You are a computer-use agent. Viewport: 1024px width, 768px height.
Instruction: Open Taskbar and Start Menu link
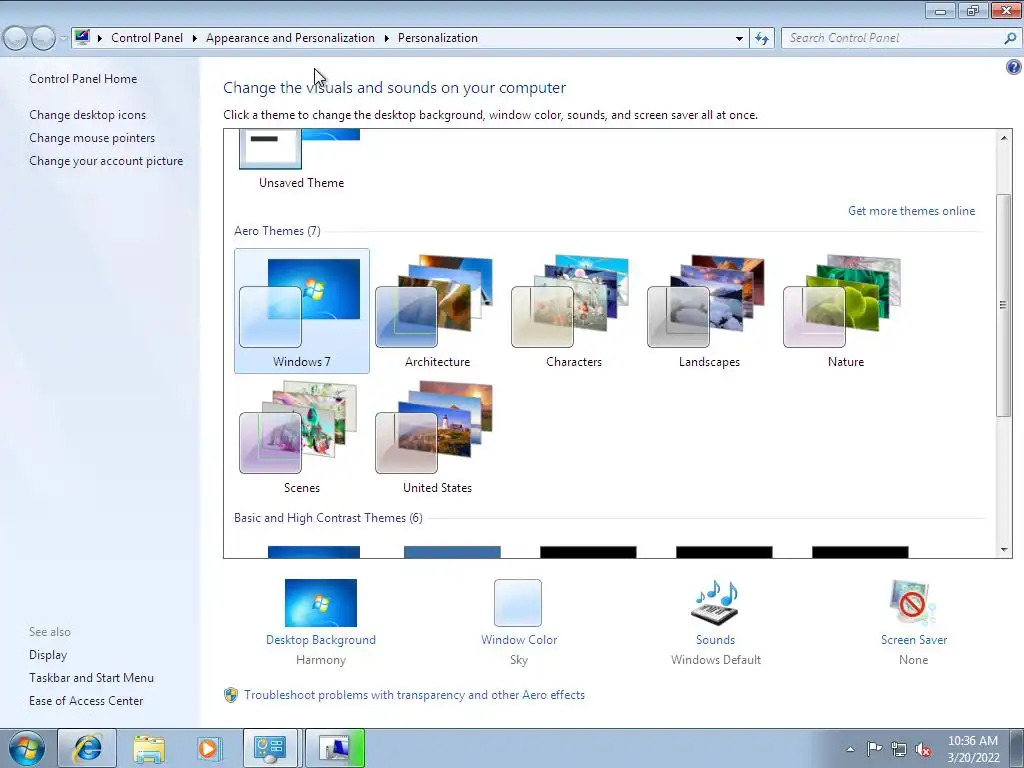[91, 678]
